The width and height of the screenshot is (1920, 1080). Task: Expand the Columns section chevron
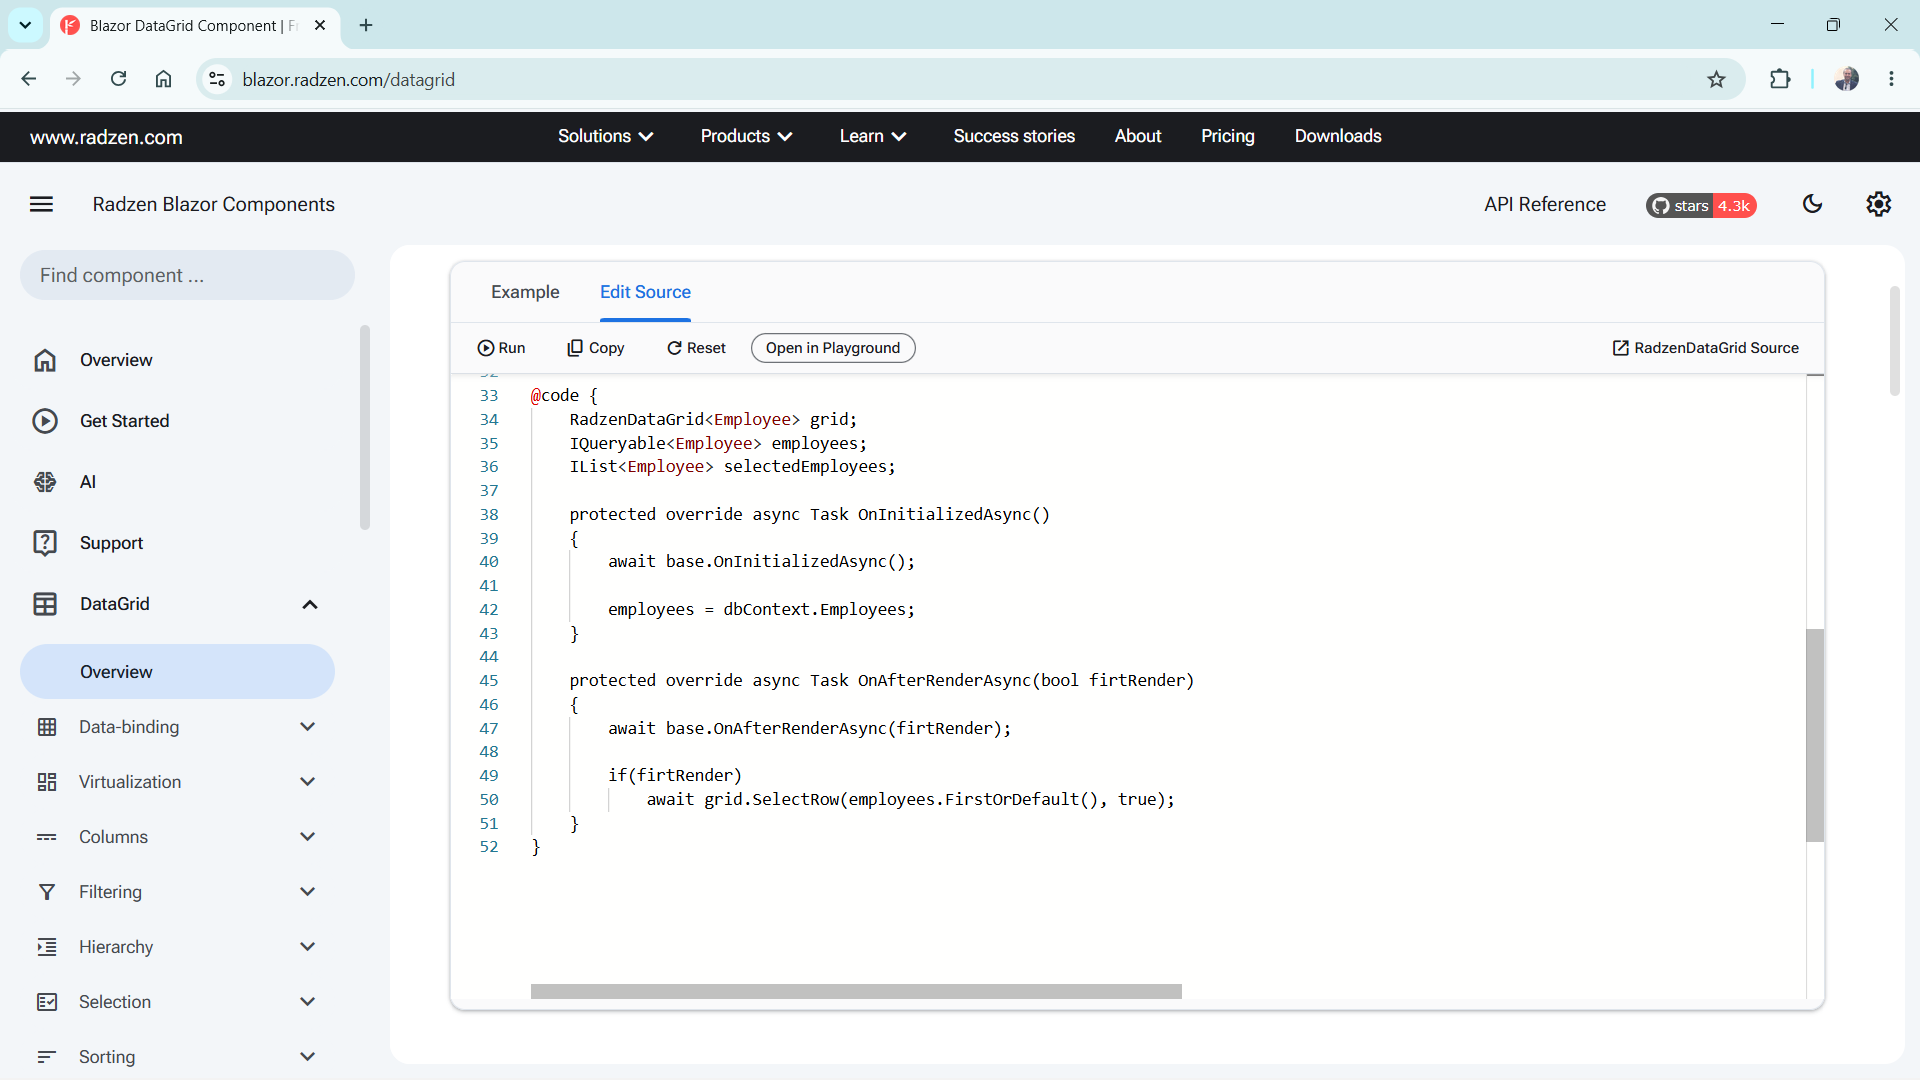308,837
